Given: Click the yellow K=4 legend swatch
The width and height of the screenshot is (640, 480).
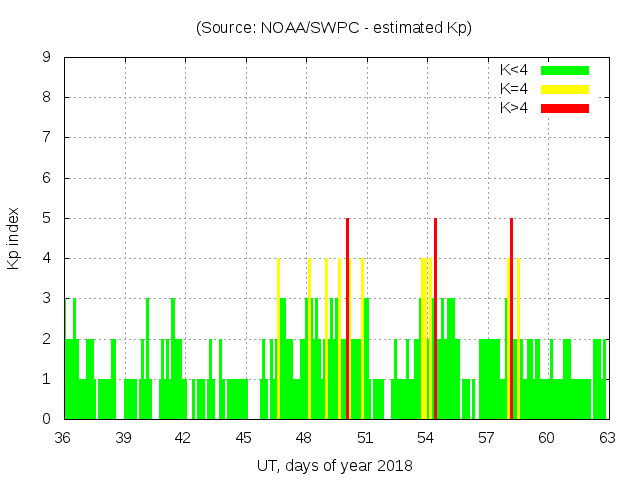Looking at the screenshot, I should (565, 89).
